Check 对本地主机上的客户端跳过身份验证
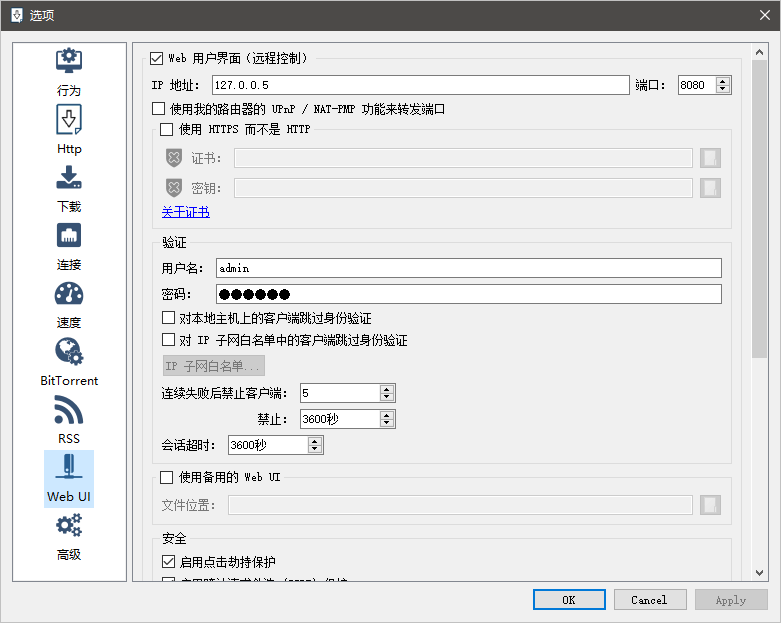781x623 pixels. click(x=168, y=318)
